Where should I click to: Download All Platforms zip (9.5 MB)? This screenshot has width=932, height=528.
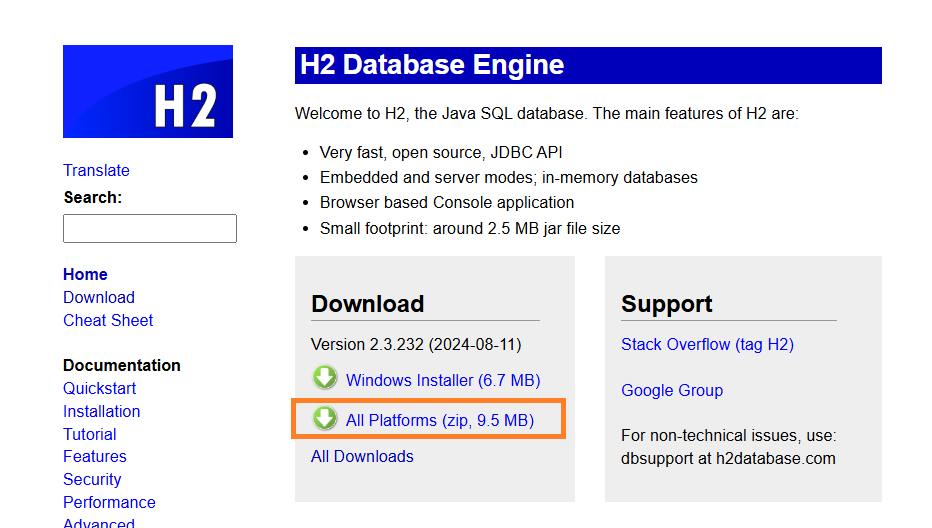pyautogui.click(x=440, y=420)
